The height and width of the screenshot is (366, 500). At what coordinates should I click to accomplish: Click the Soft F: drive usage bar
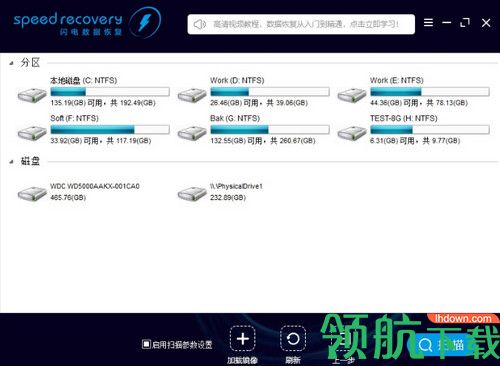[110, 129]
